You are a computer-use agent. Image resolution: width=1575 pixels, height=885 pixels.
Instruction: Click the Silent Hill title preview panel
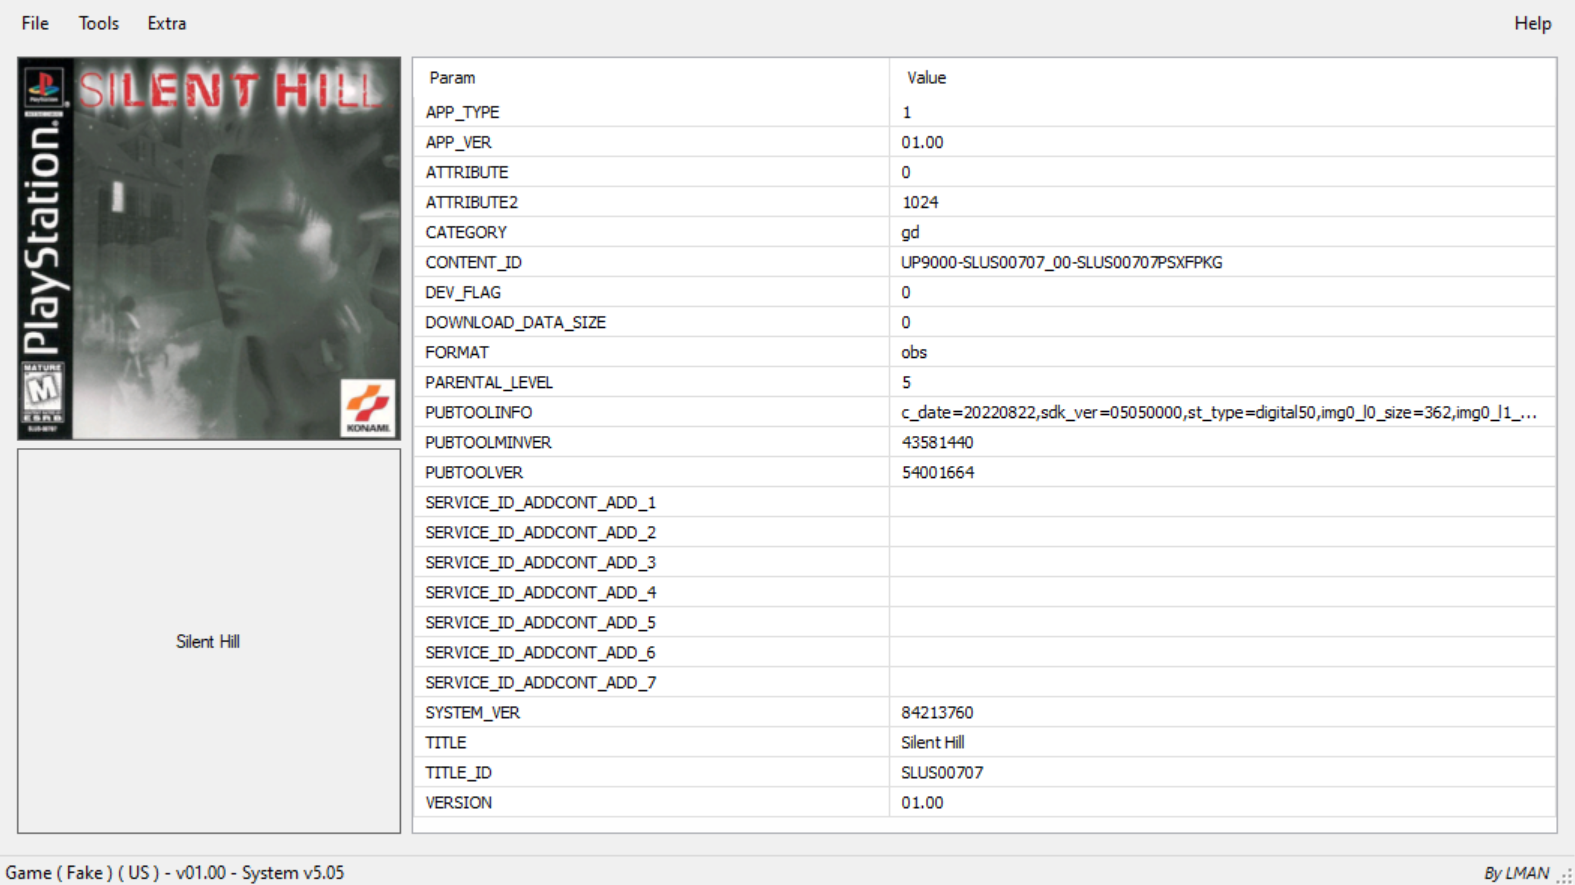pos(208,641)
